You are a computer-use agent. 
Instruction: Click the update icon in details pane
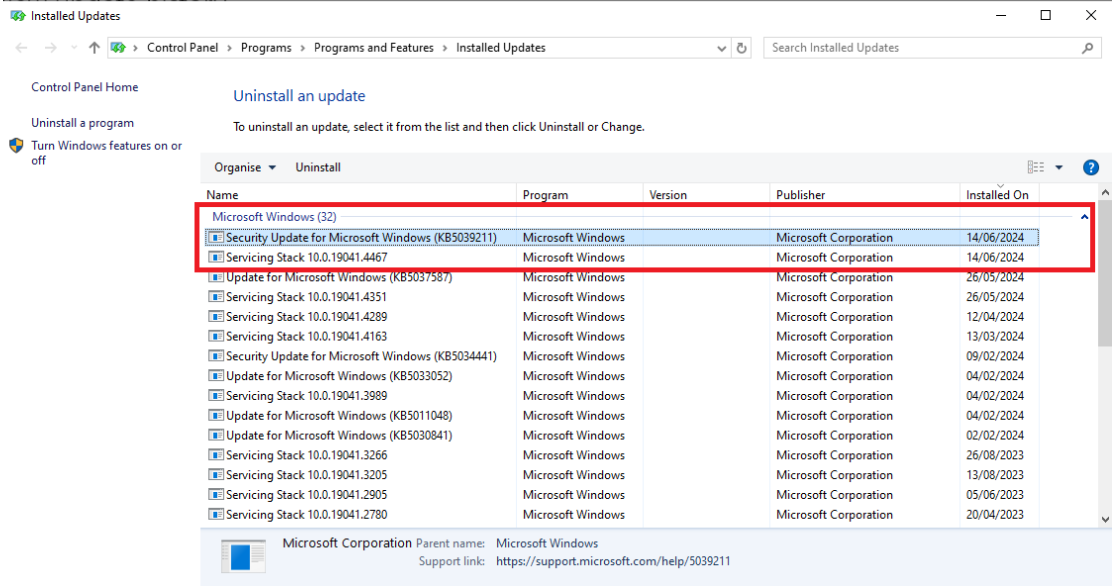click(243, 555)
